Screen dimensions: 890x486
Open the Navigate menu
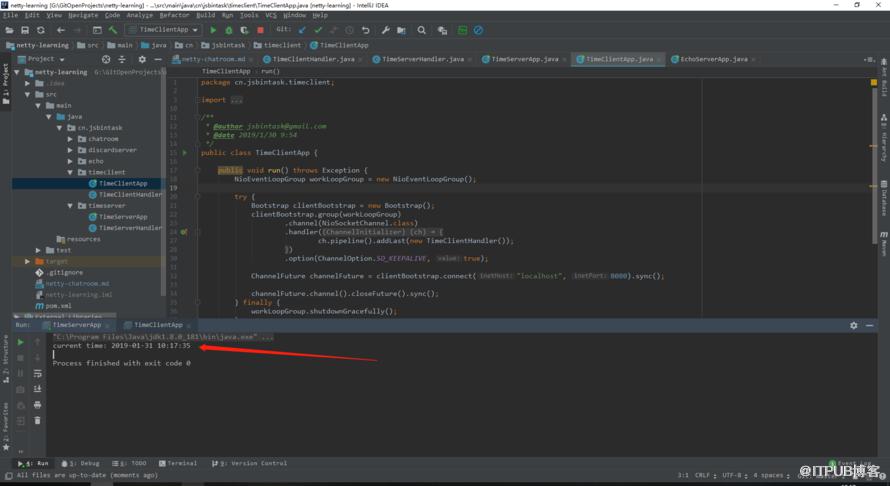point(83,15)
